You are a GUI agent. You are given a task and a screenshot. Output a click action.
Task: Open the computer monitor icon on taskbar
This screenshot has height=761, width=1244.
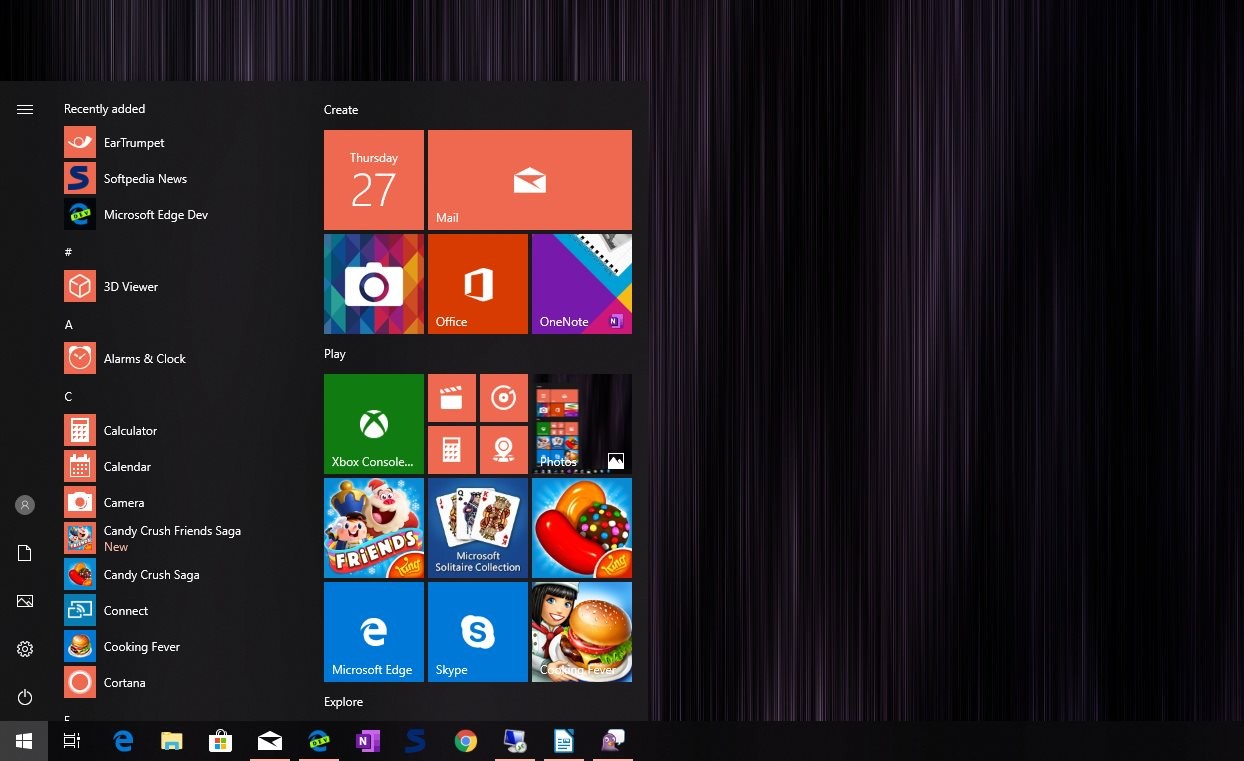[515, 741]
